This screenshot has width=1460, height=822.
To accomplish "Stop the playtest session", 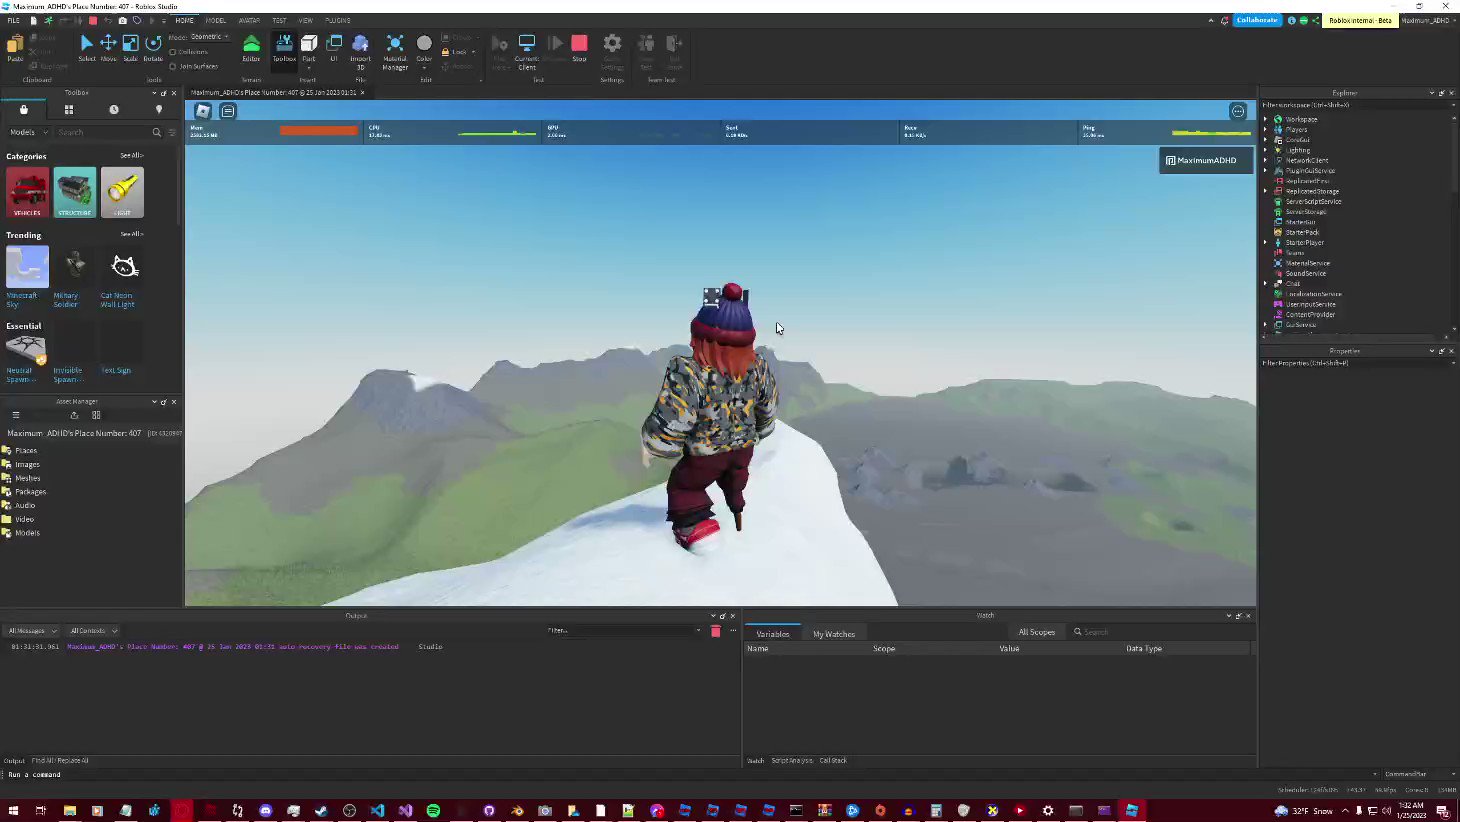I will point(579,48).
